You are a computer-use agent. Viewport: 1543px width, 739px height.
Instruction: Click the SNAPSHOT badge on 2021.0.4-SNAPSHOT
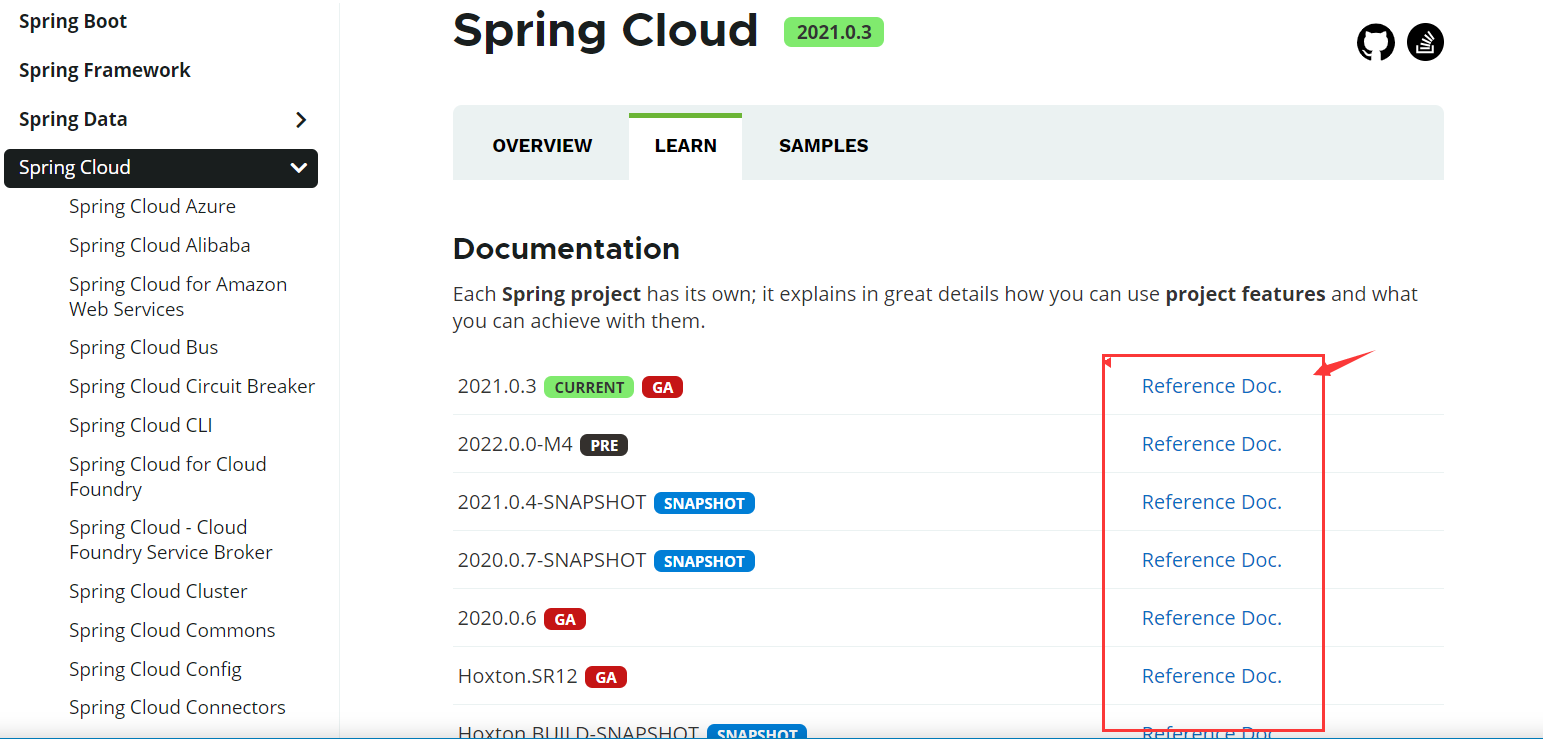tap(704, 503)
